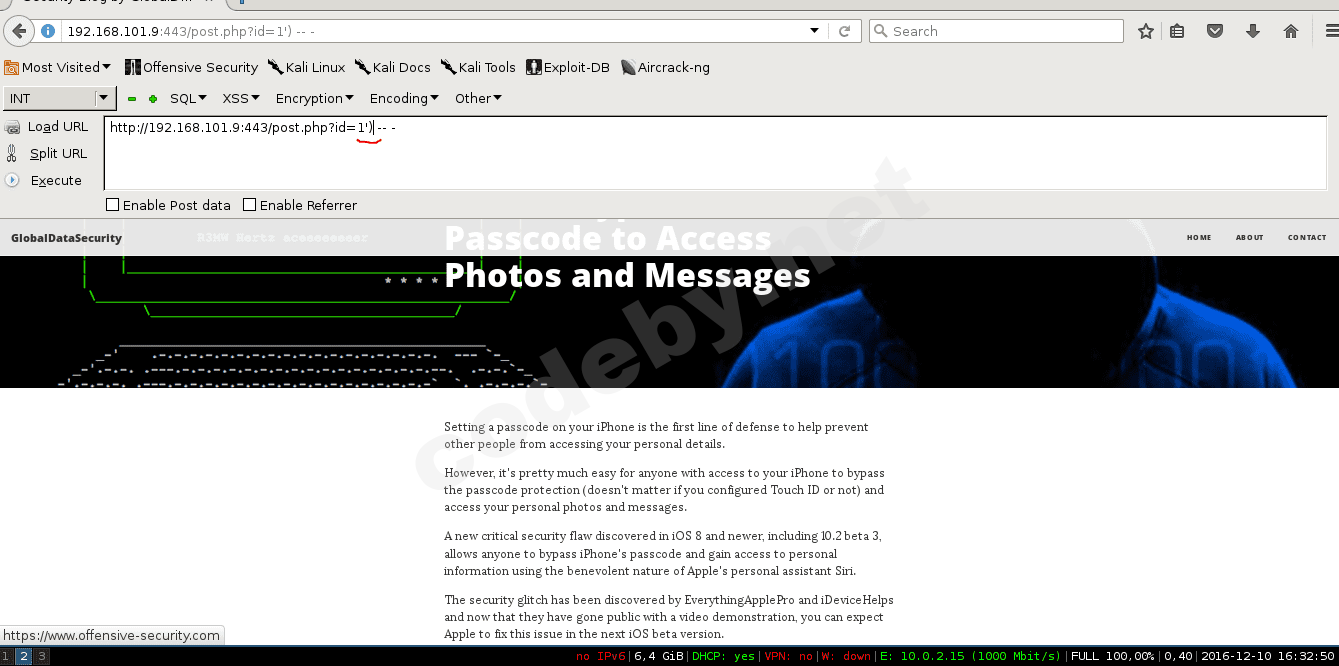Open the Encryption dropdown menu
Screen dimensions: 1339x666
[315, 98]
